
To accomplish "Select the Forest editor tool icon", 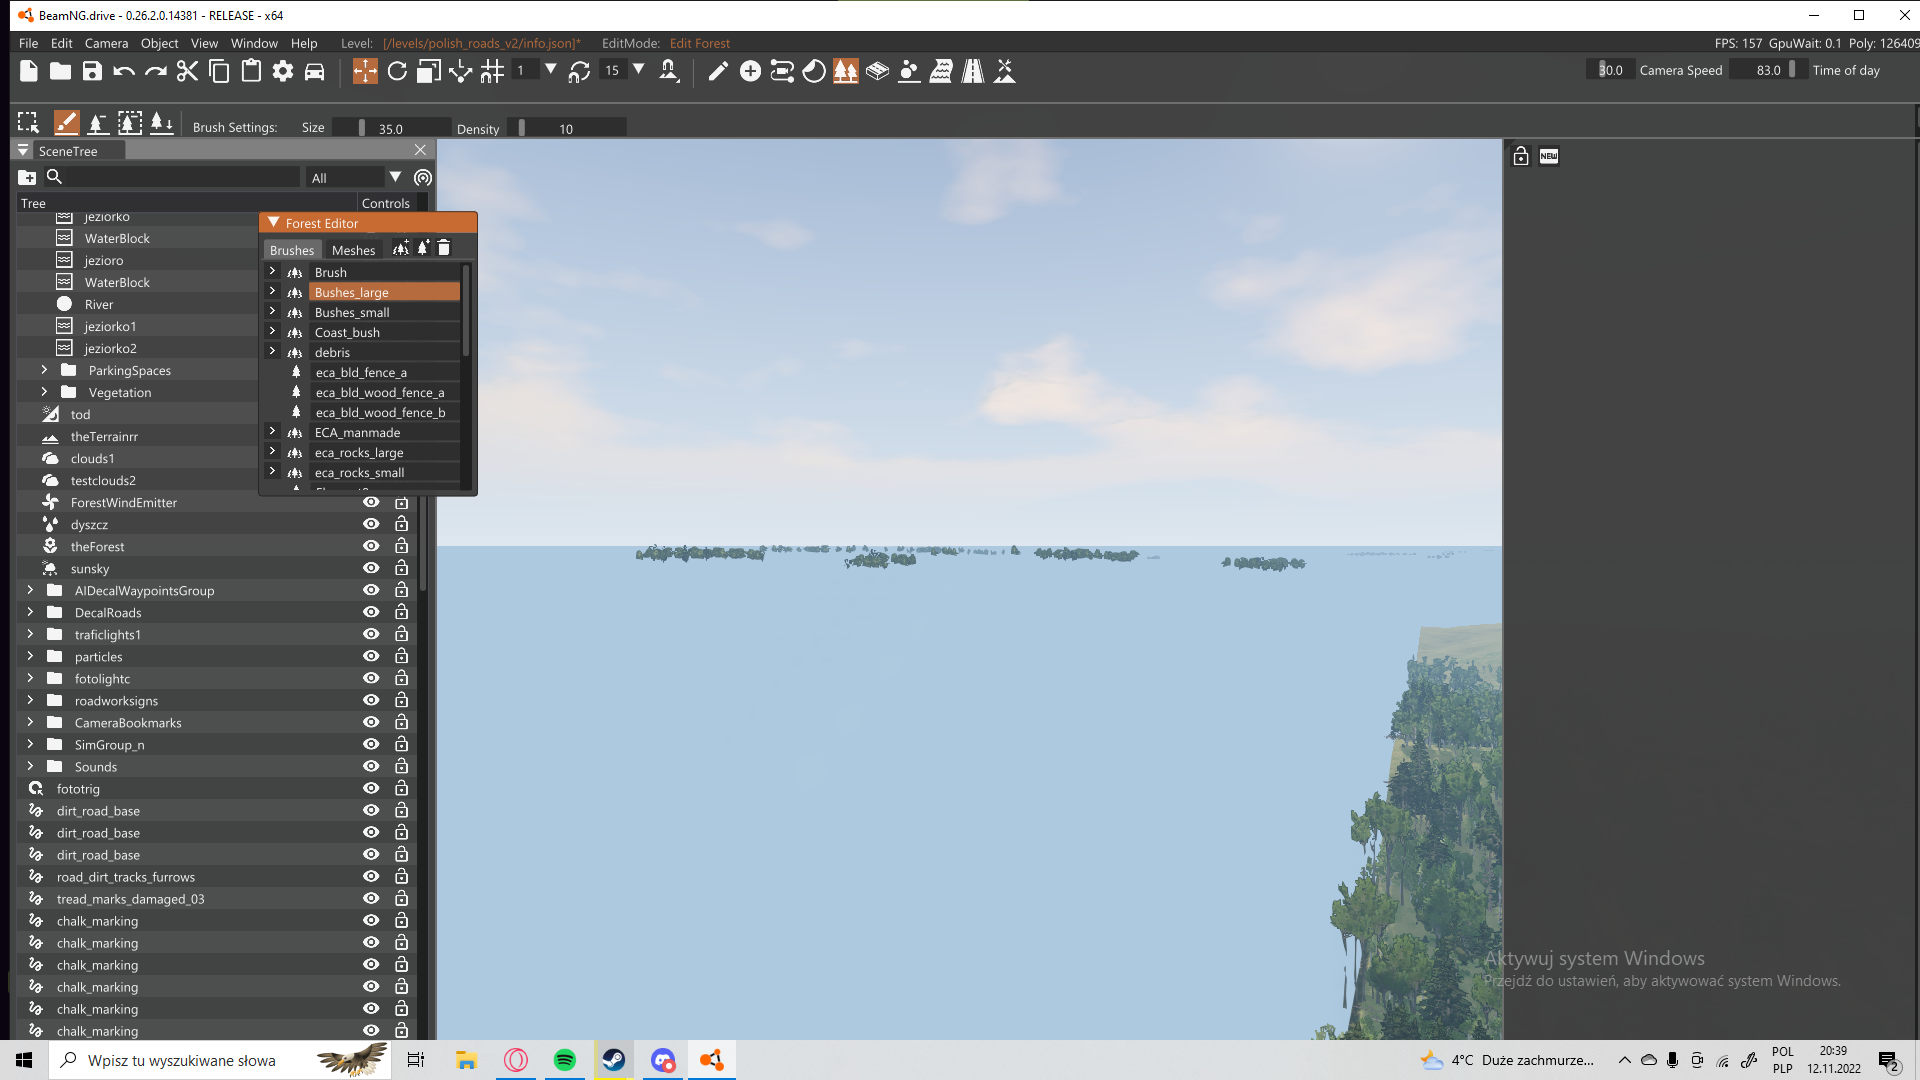I will pyautogui.click(x=846, y=71).
